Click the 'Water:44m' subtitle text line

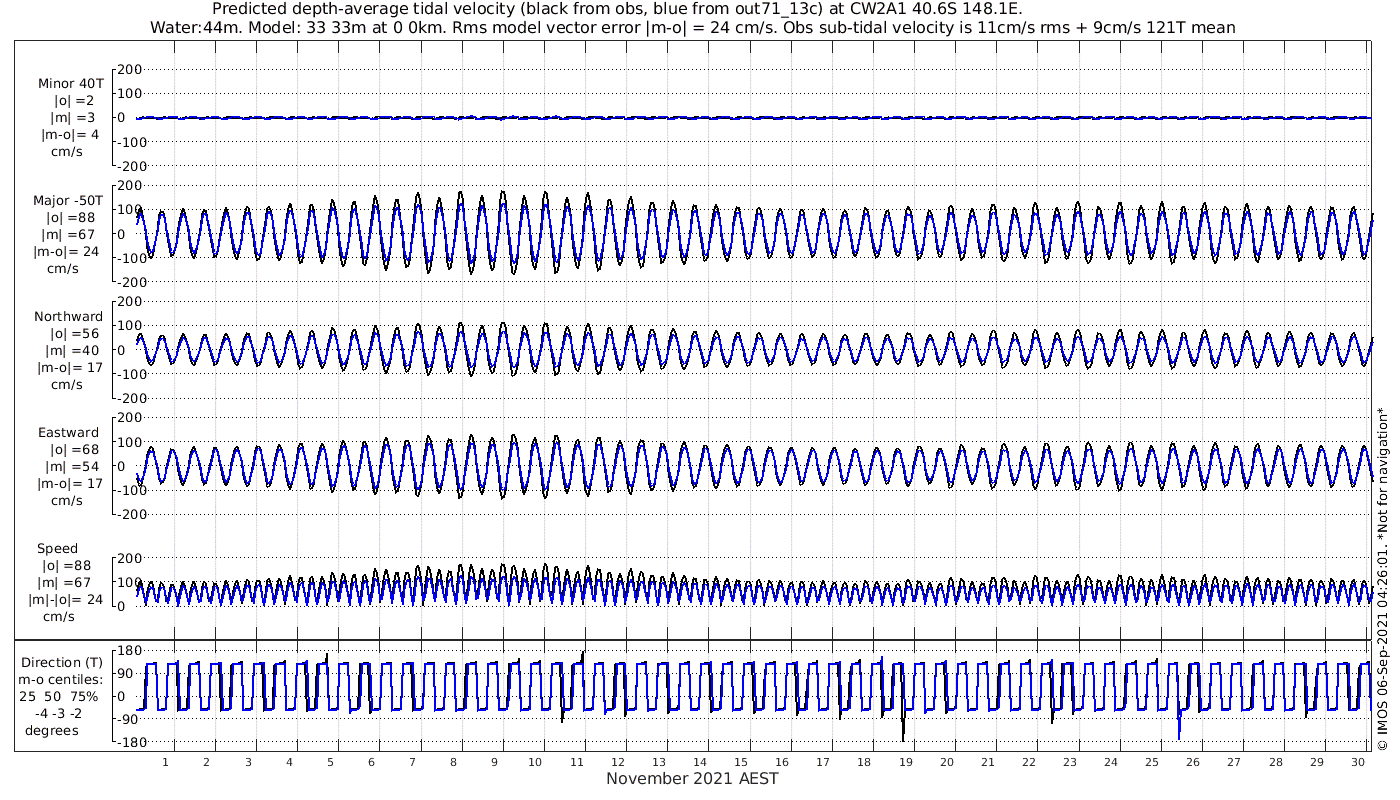click(692, 27)
